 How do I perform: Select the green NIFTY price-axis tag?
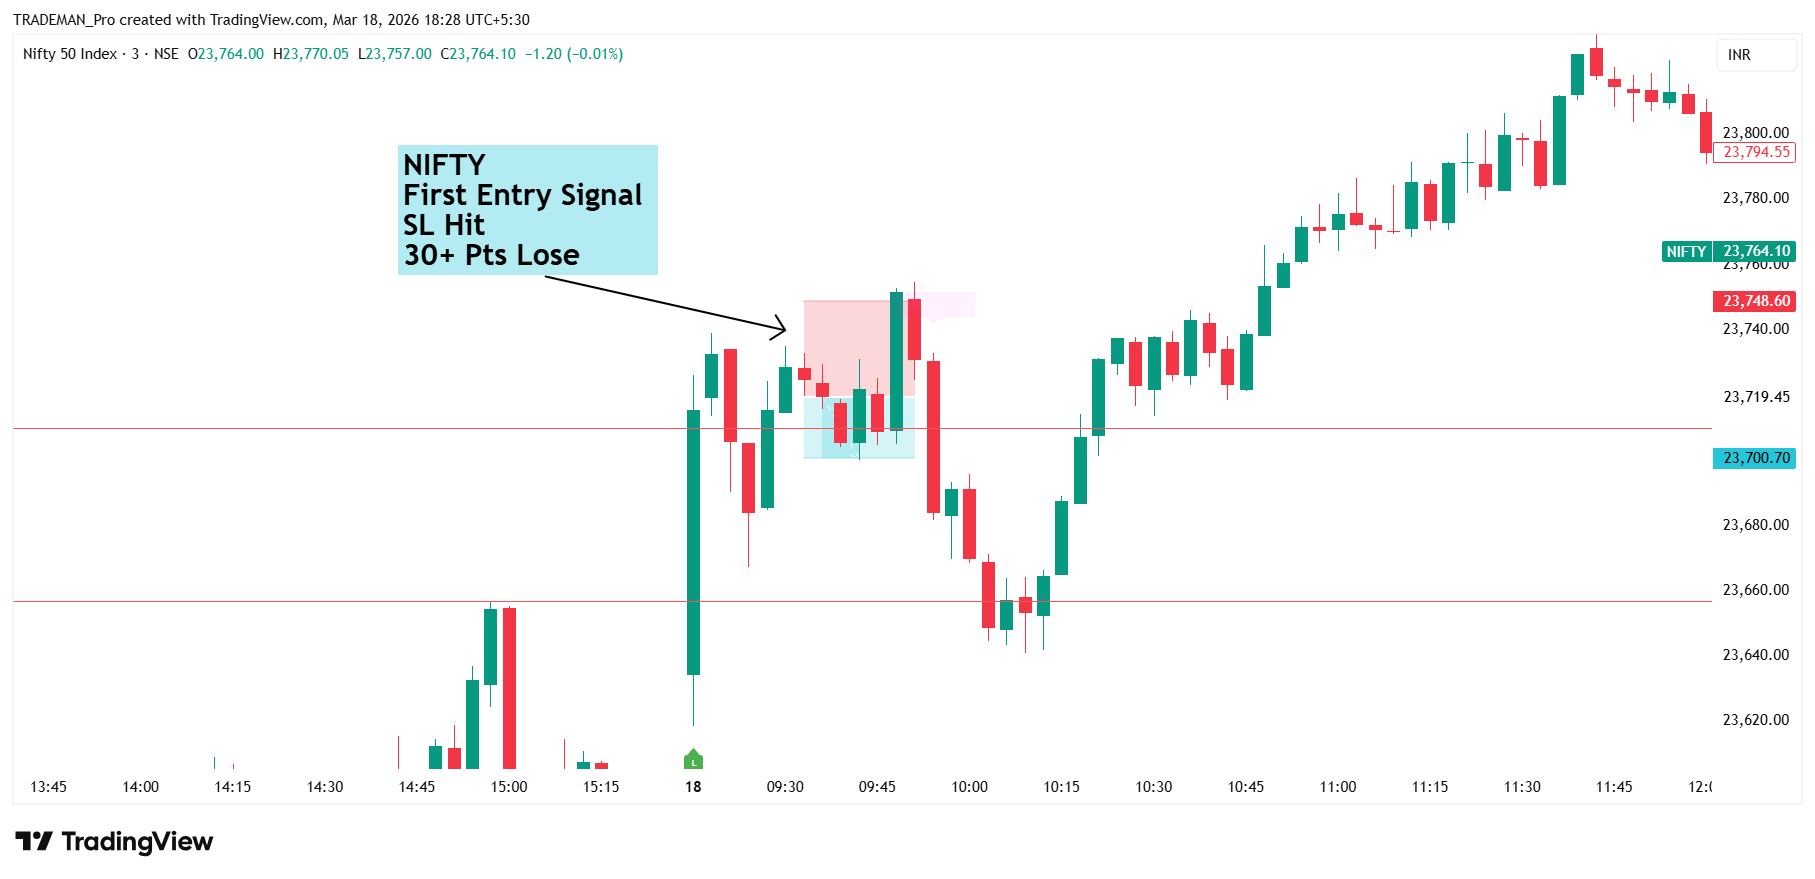tap(1686, 252)
